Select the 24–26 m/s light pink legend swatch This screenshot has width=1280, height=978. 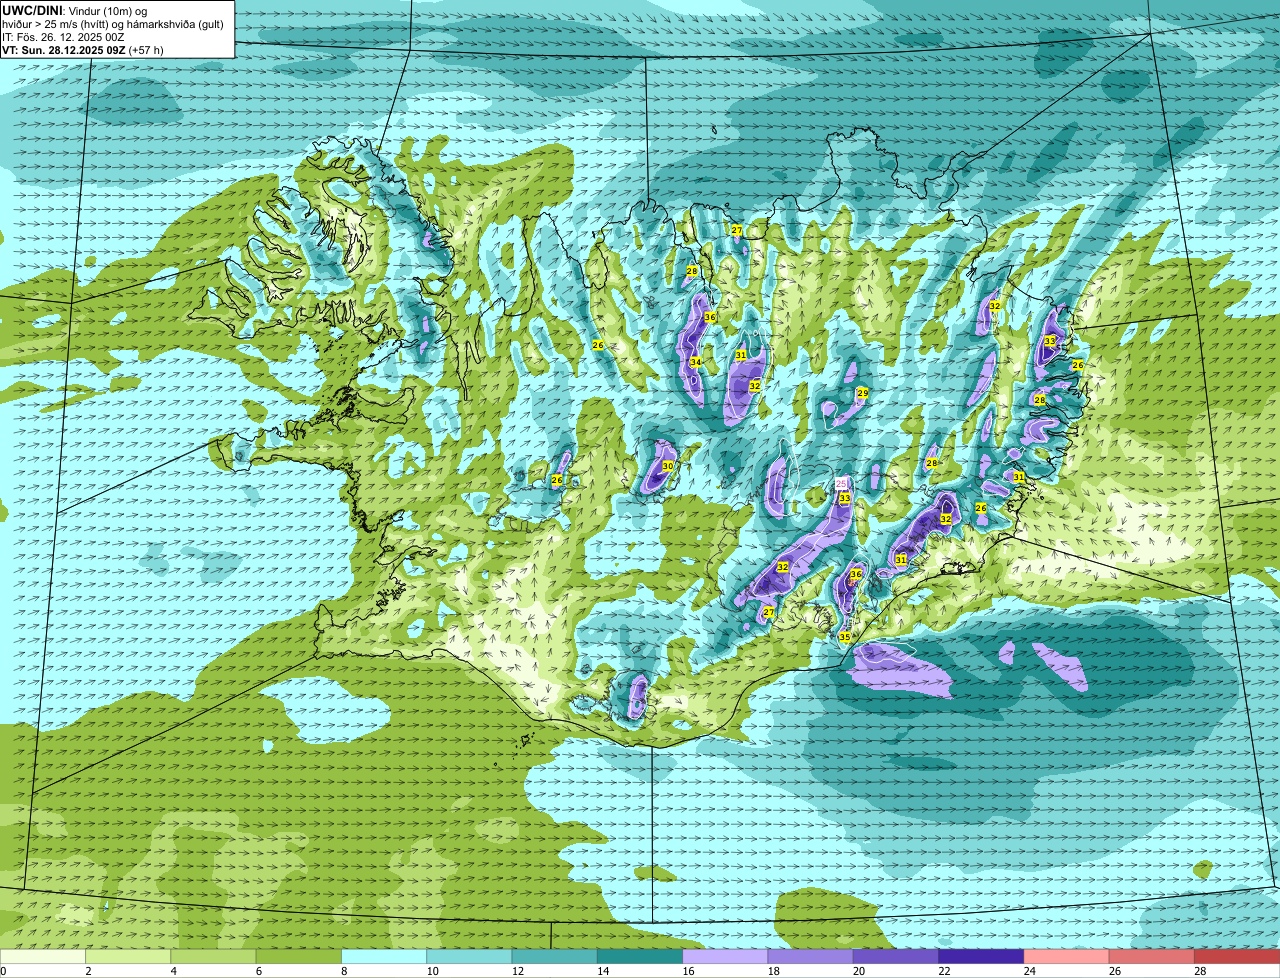(x=1066, y=956)
